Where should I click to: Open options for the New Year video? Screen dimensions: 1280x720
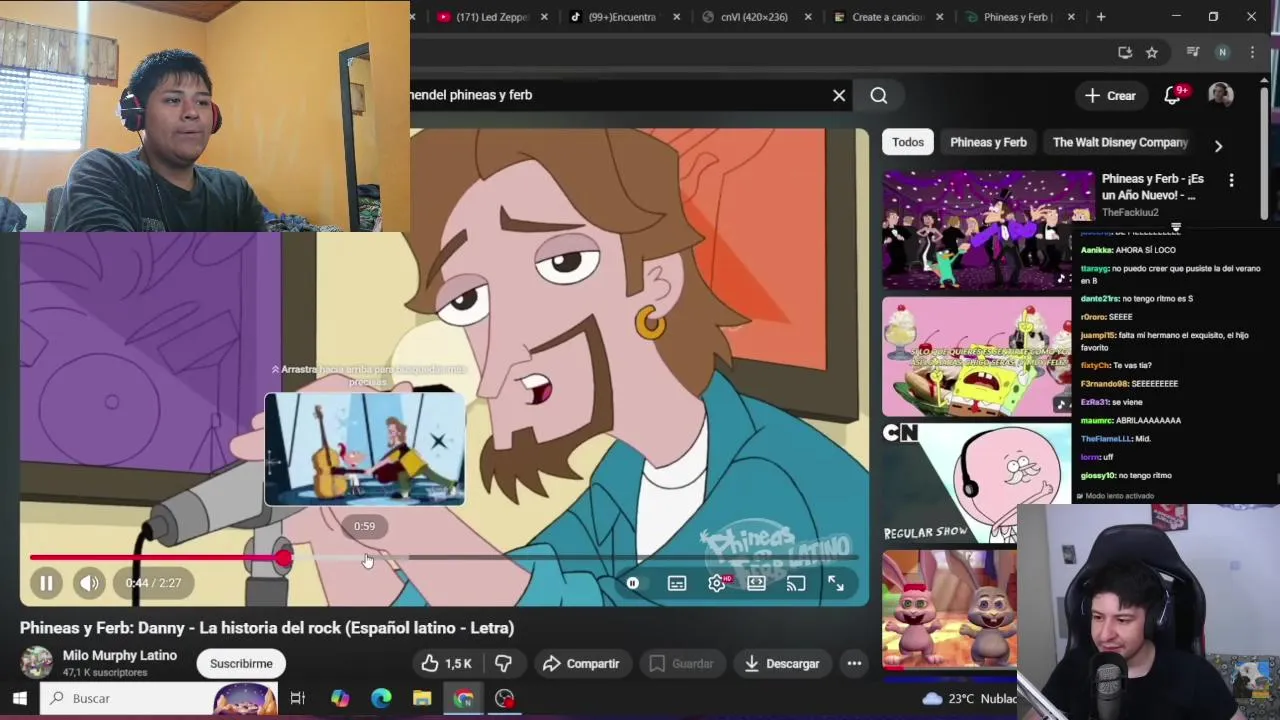pyautogui.click(x=1231, y=180)
